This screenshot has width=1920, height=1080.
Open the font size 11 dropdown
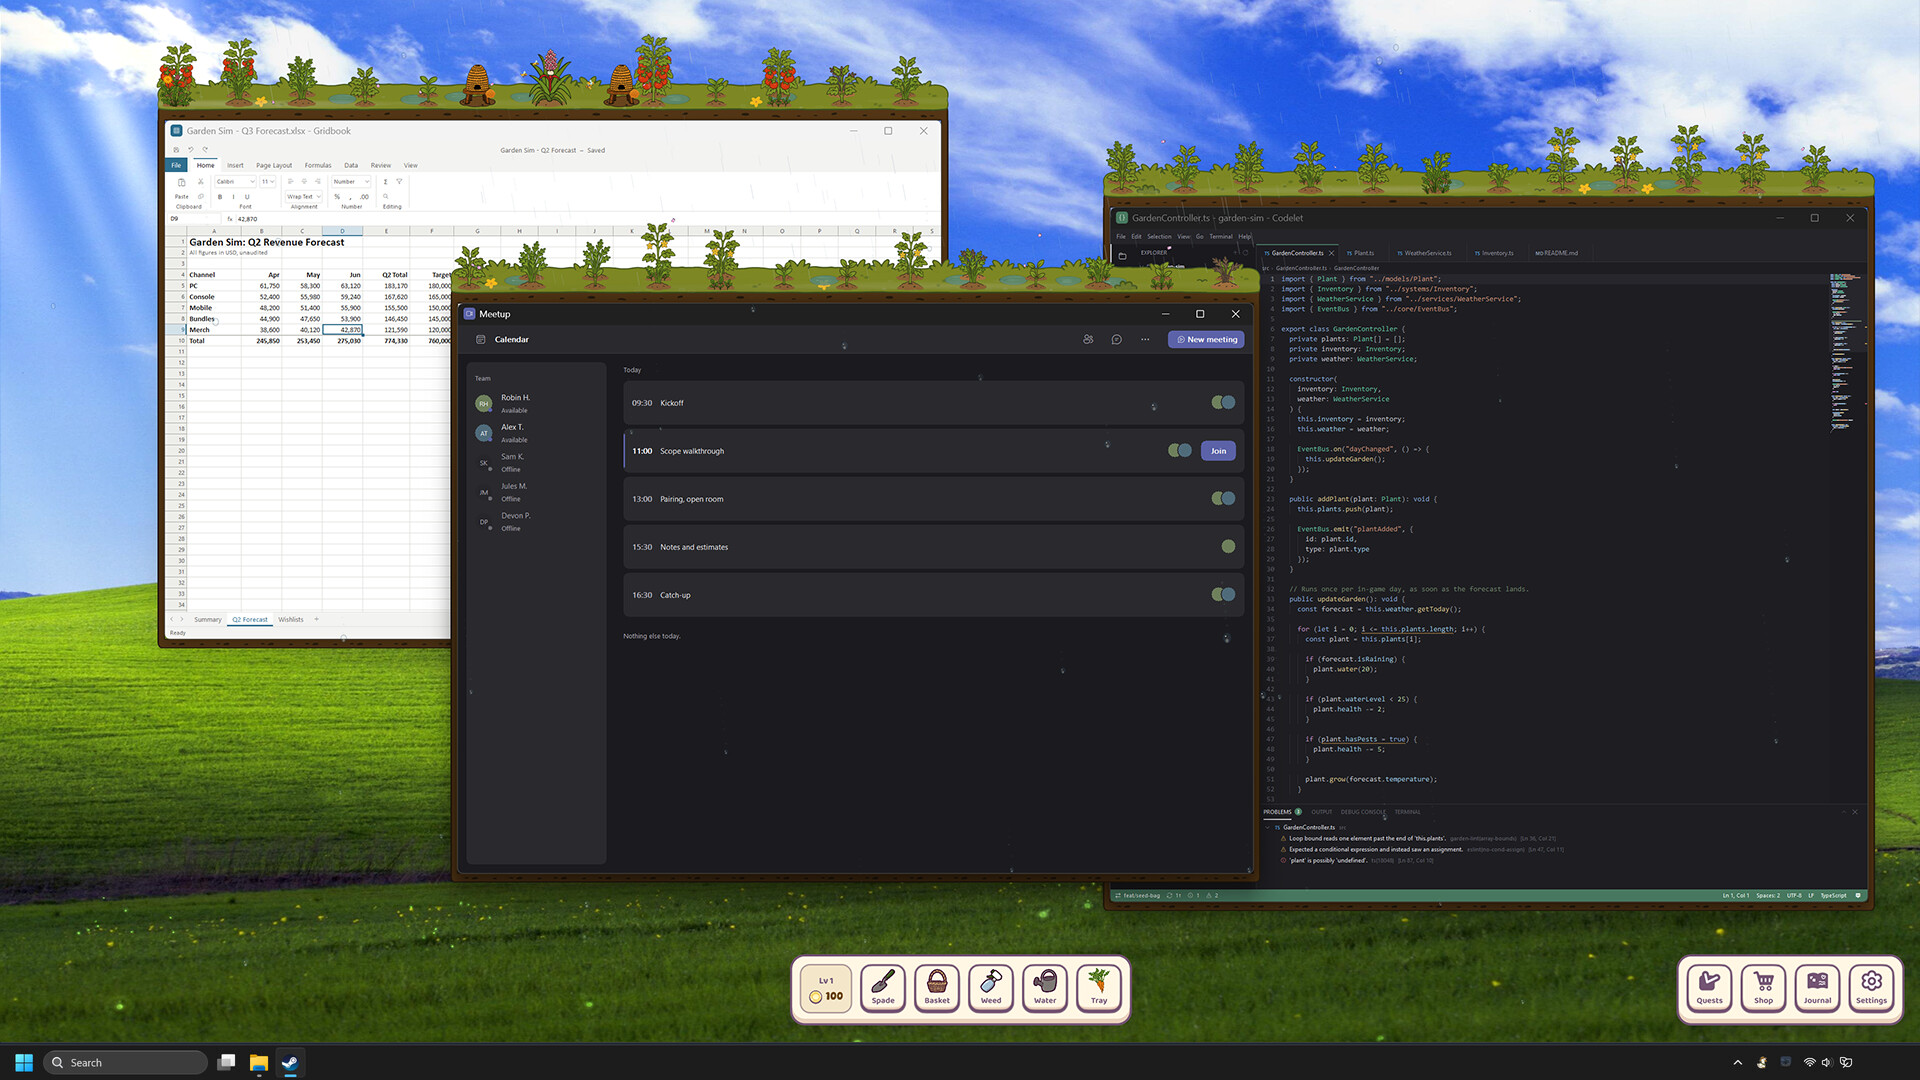(268, 182)
